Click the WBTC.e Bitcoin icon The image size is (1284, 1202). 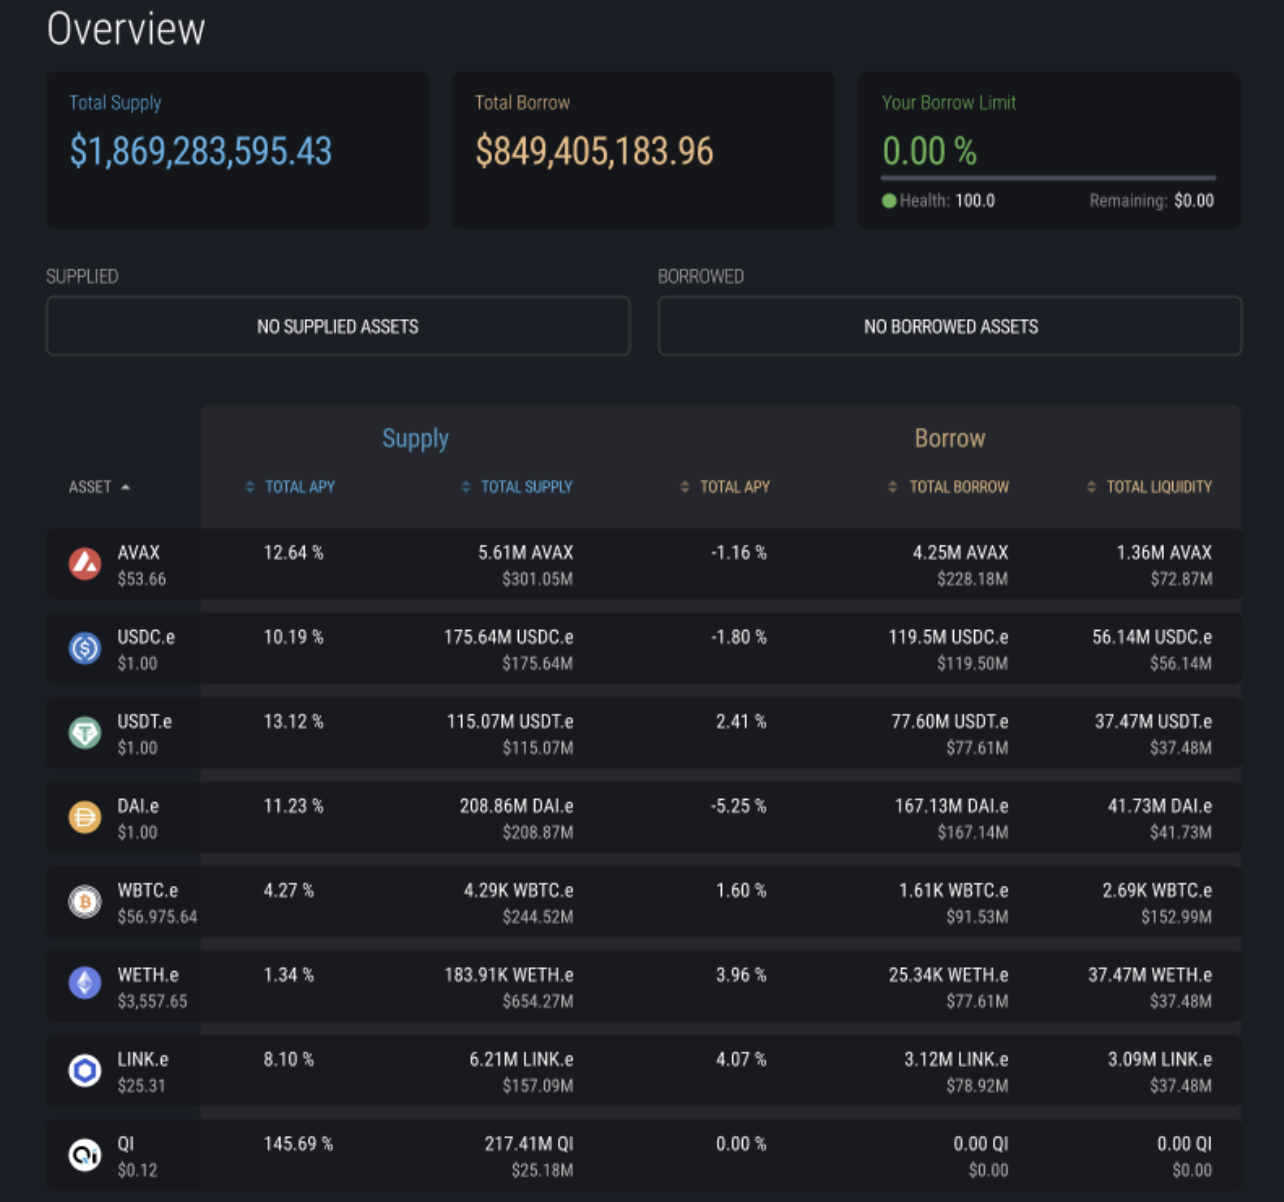tap(85, 901)
